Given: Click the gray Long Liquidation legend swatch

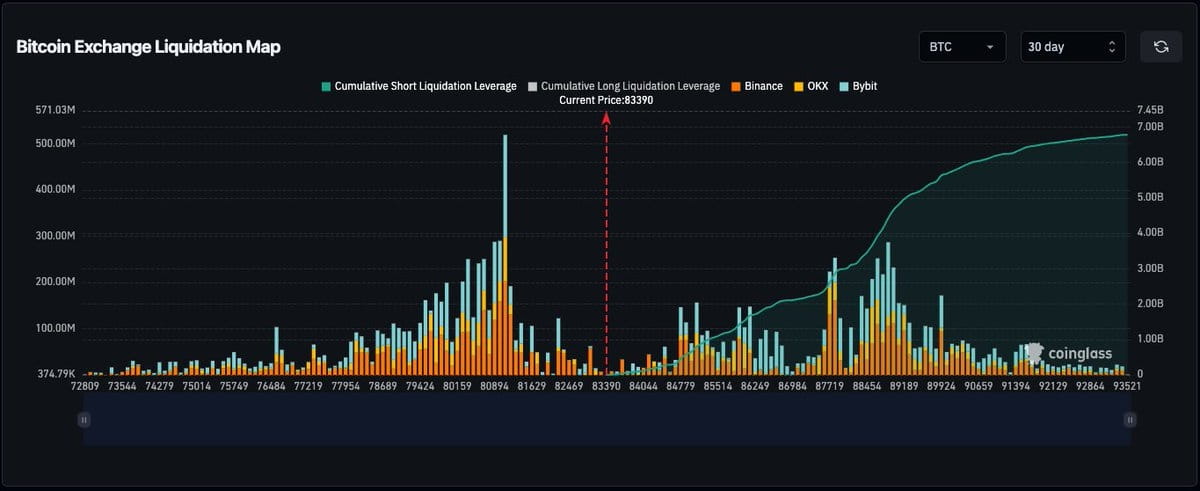Looking at the screenshot, I should click(x=532, y=87).
